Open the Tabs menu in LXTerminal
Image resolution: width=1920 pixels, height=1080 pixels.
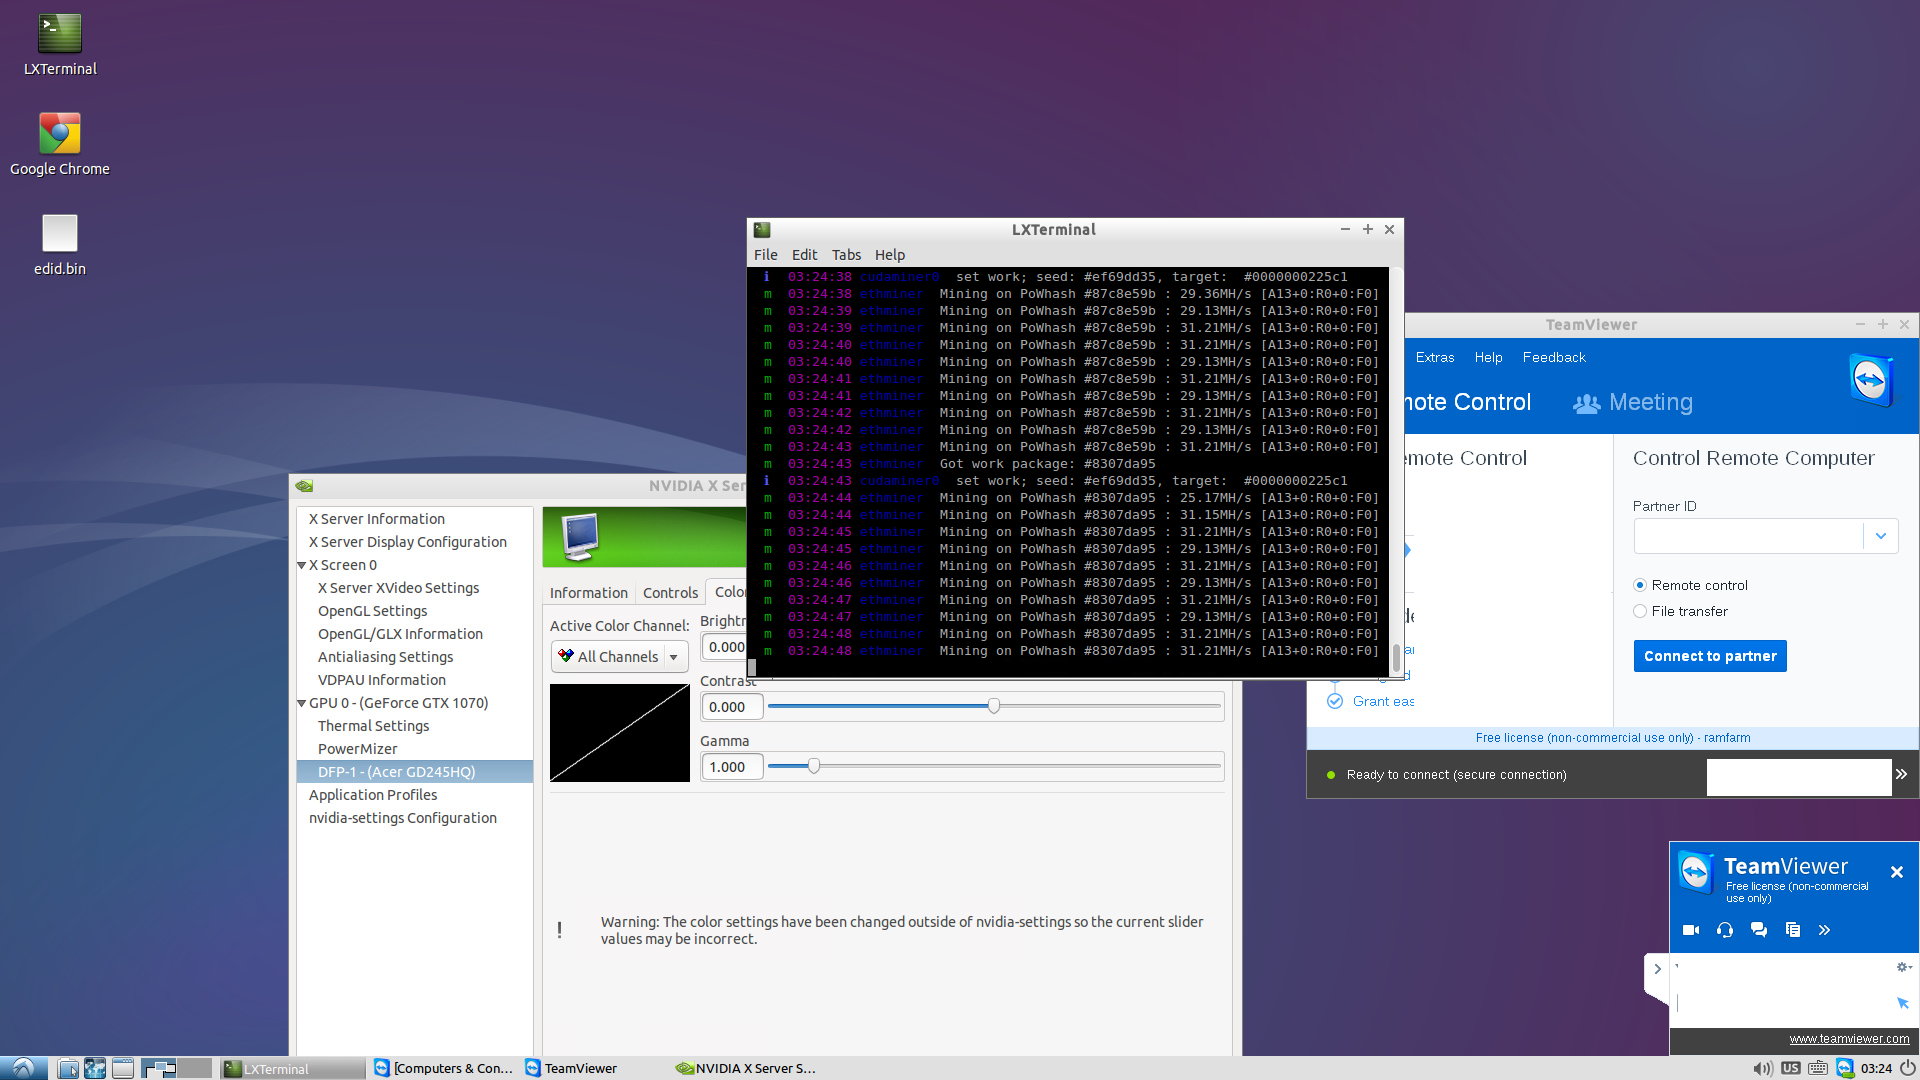pos(846,255)
